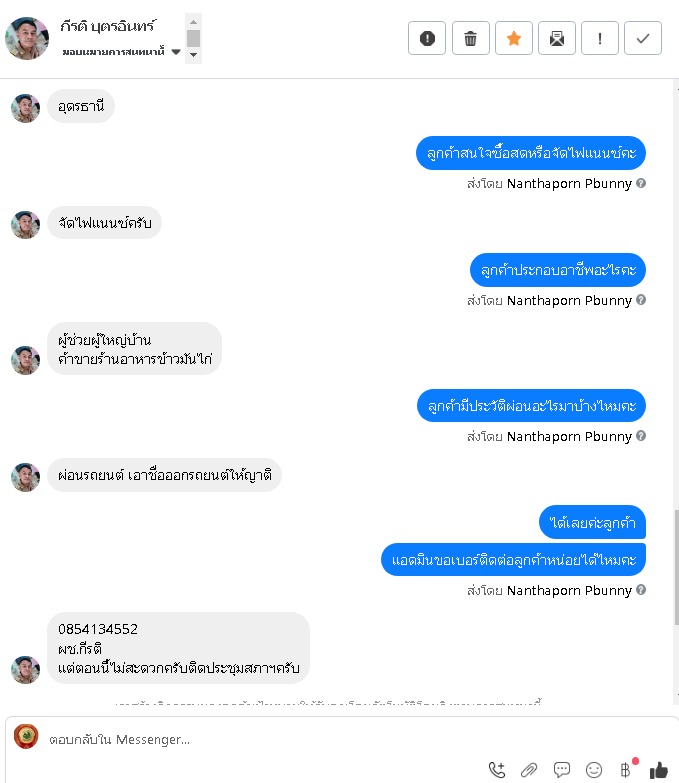Click the small down arrow stepper
The height and width of the screenshot is (783, 679).
coord(194,54)
